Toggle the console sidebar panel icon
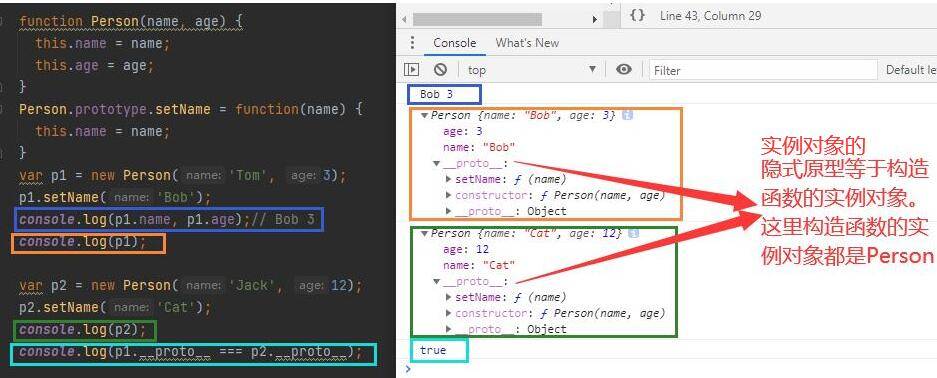 point(411,70)
